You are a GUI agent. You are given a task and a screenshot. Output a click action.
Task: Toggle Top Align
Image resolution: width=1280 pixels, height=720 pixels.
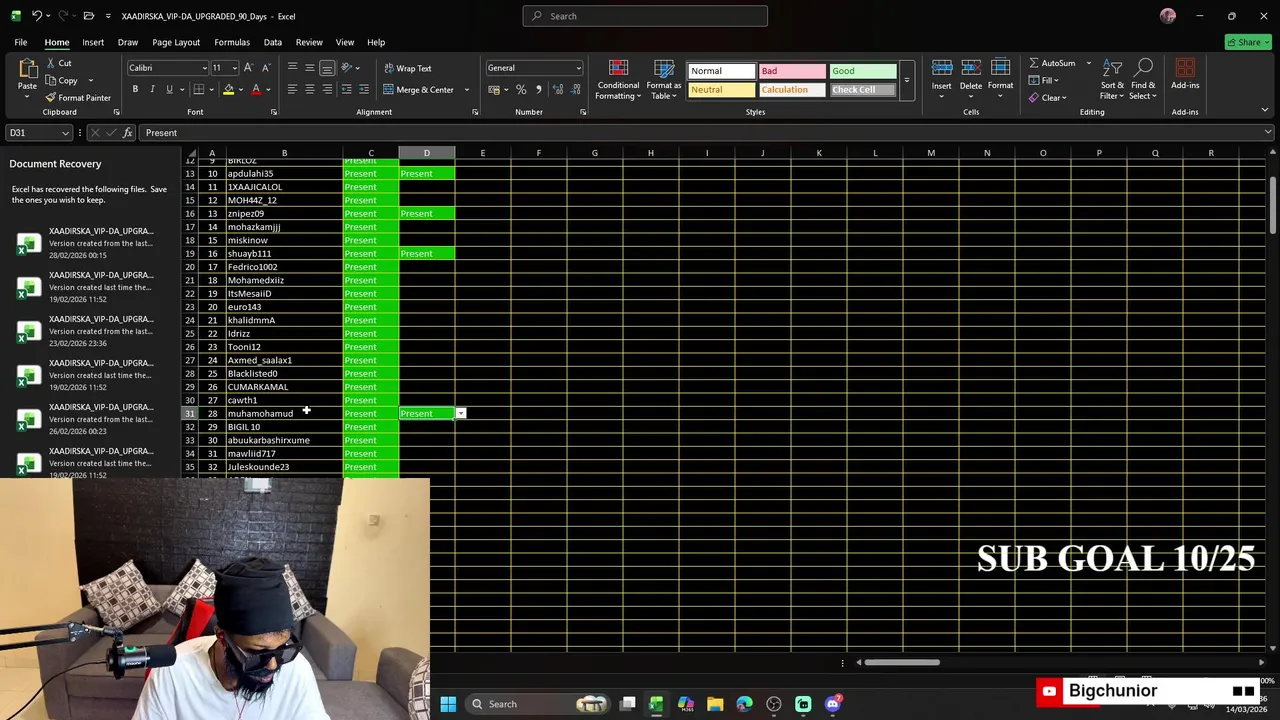coord(292,68)
